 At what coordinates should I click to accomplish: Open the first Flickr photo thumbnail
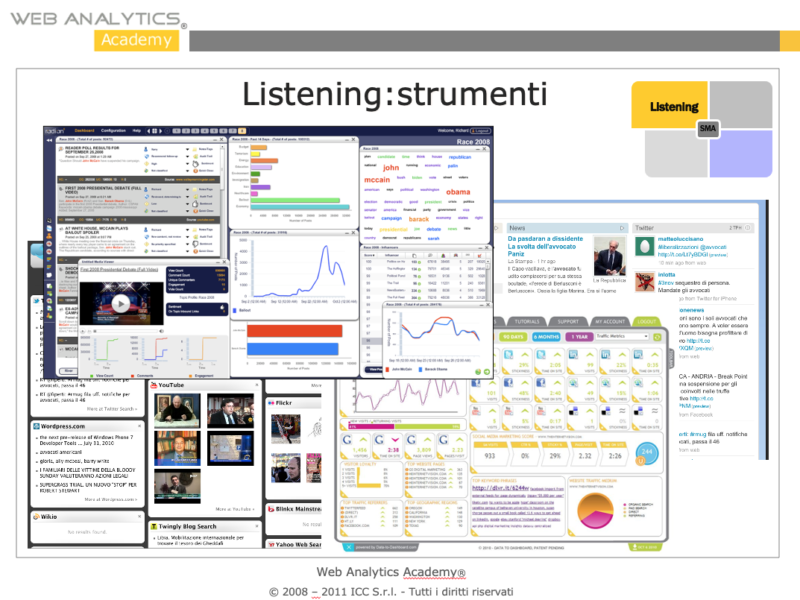point(286,429)
